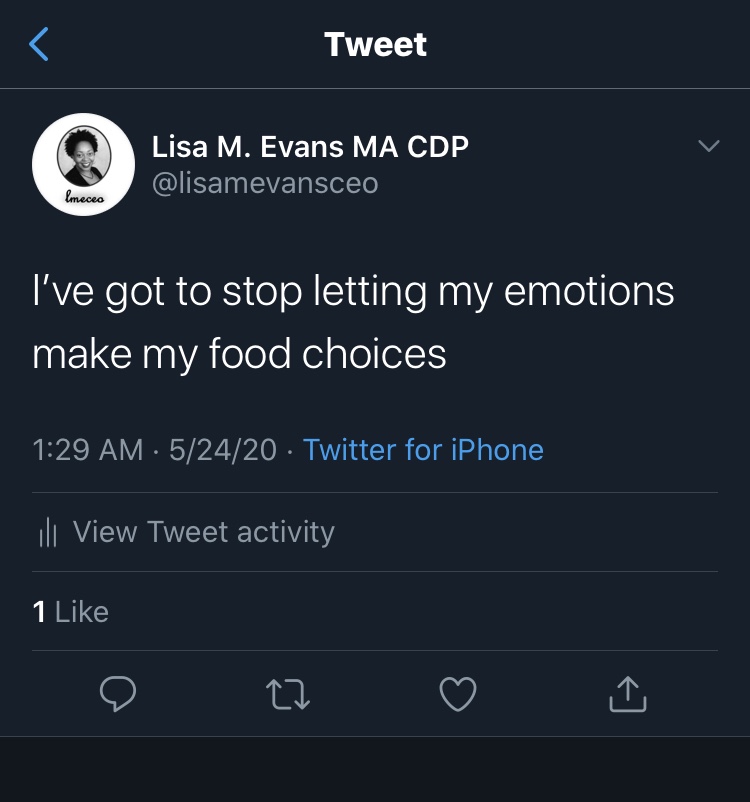Open Lisa M. Evans profile picture
The width and height of the screenshot is (750, 802).
pyautogui.click(x=83, y=155)
